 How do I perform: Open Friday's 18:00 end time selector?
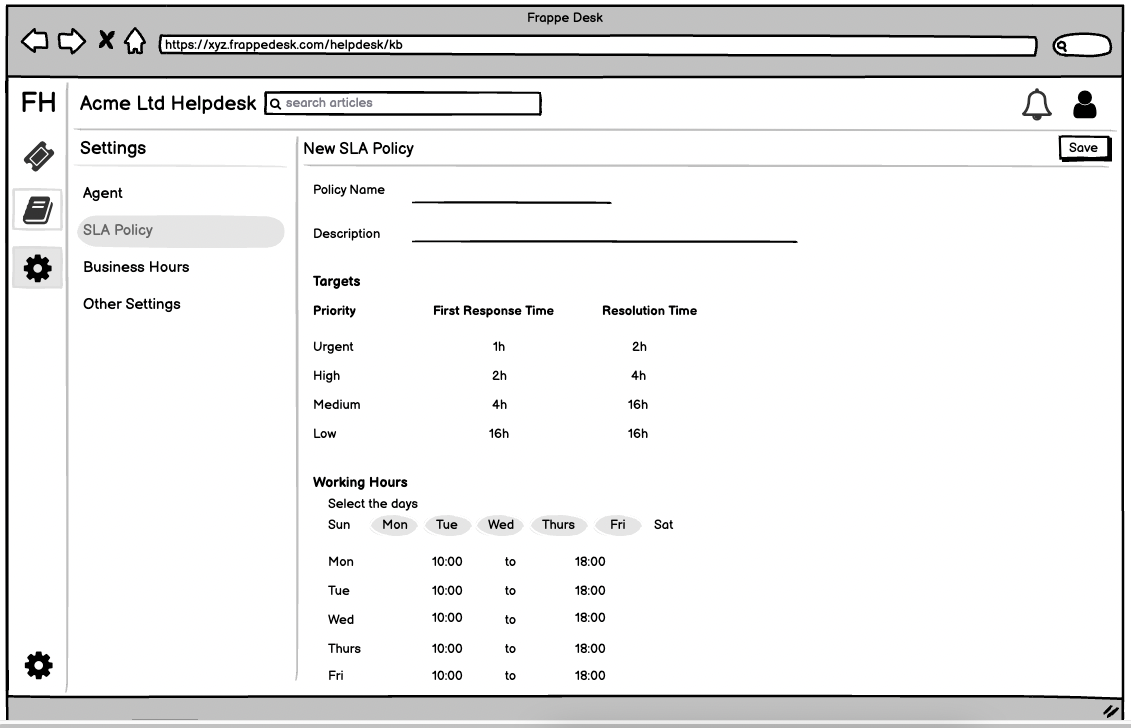[589, 675]
